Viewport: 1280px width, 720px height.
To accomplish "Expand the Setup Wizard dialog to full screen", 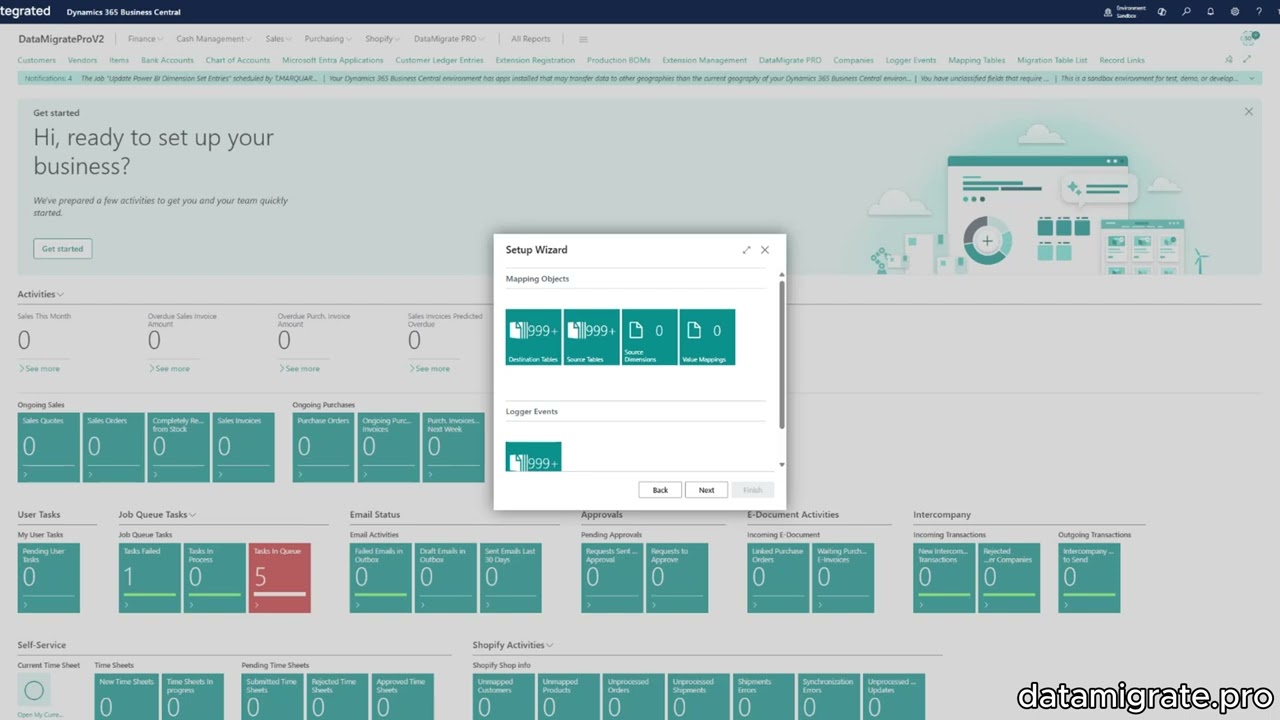I will tap(746, 250).
